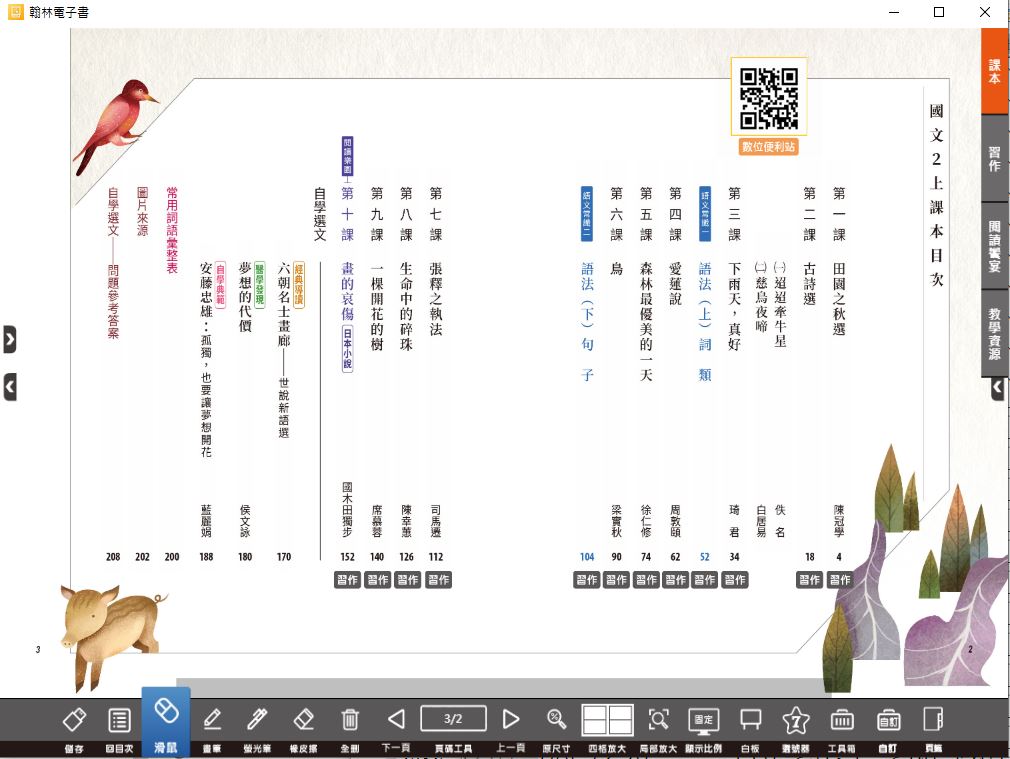The width and height of the screenshot is (1010, 759).
Task: Open lesson title 畫的哀傷
Action: [347, 291]
